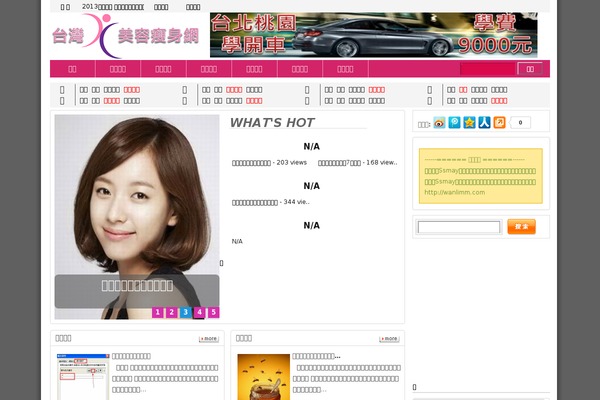Open the orange more-sharing options icon
The width and height of the screenshot is (600, 400).
499,123
